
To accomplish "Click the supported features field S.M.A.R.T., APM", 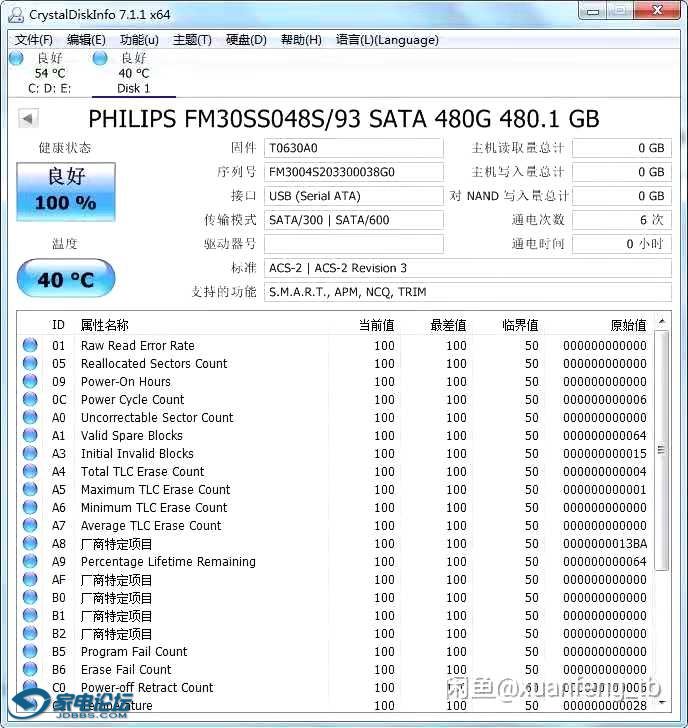I will point(467,292).
